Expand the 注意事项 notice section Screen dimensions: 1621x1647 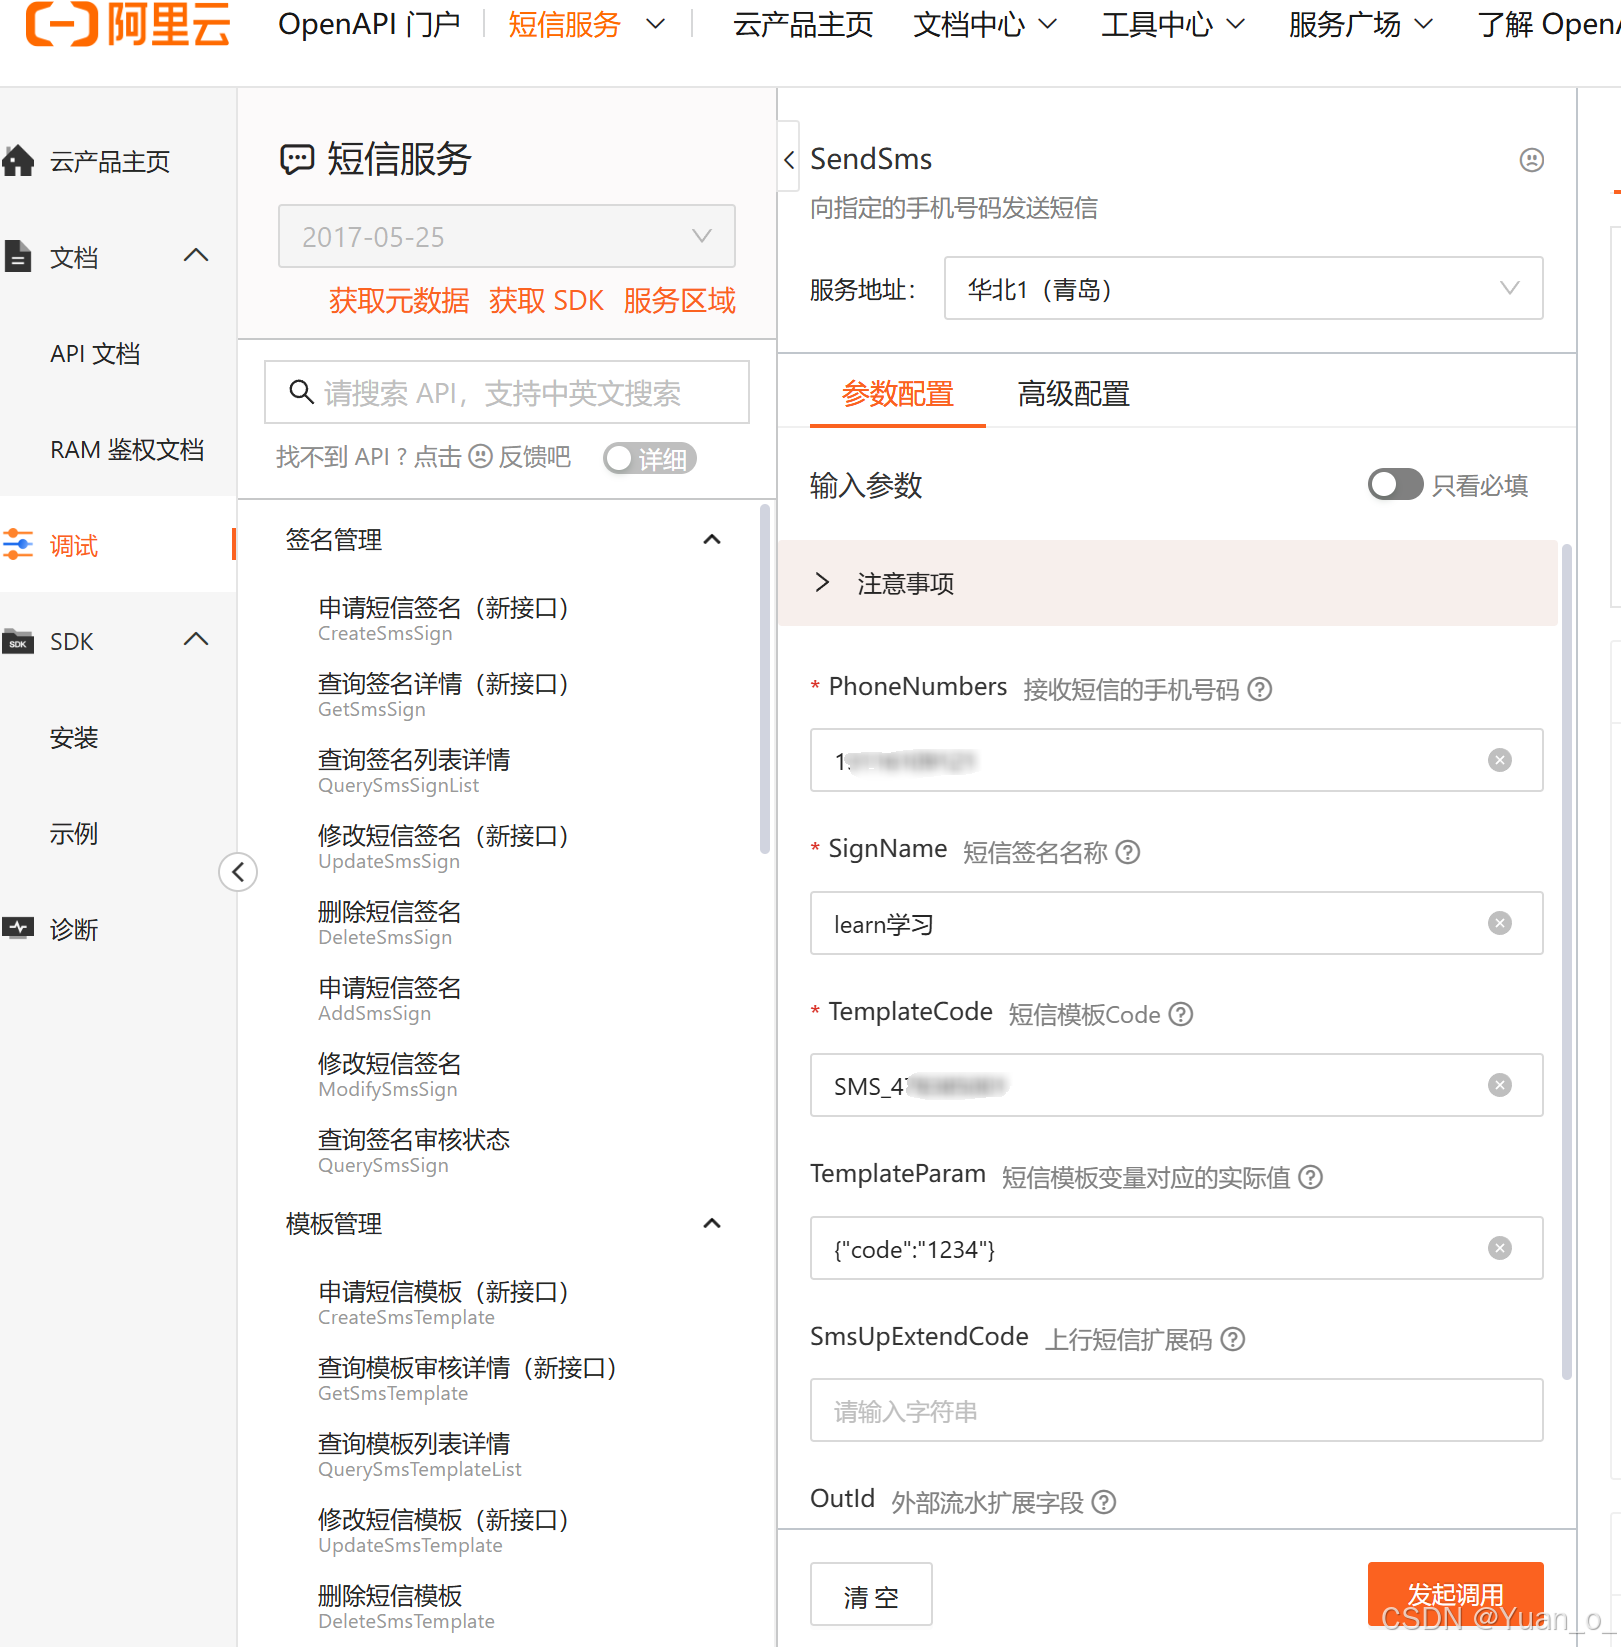tap(1167, 583)
